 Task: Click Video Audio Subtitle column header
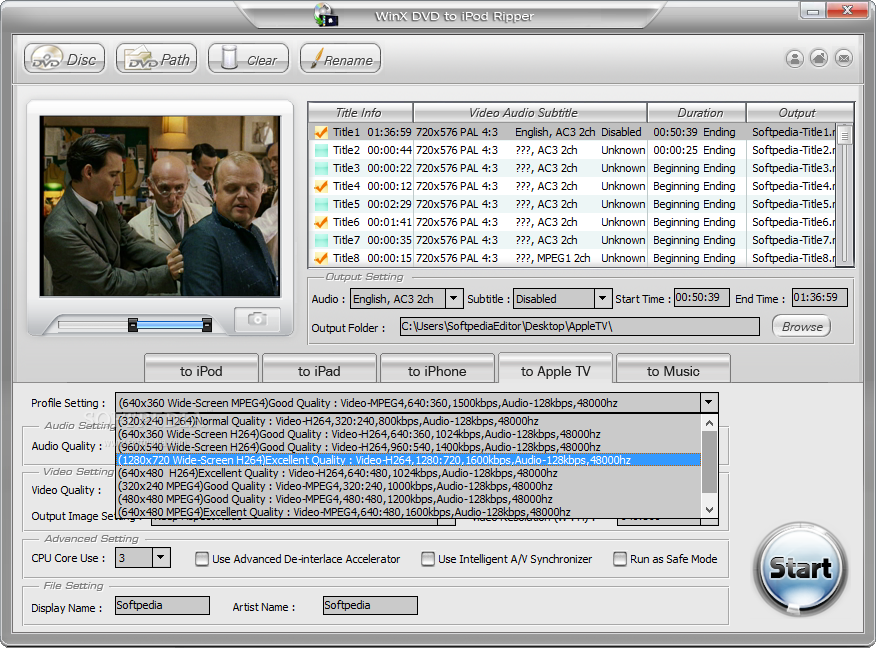[530, 112]
